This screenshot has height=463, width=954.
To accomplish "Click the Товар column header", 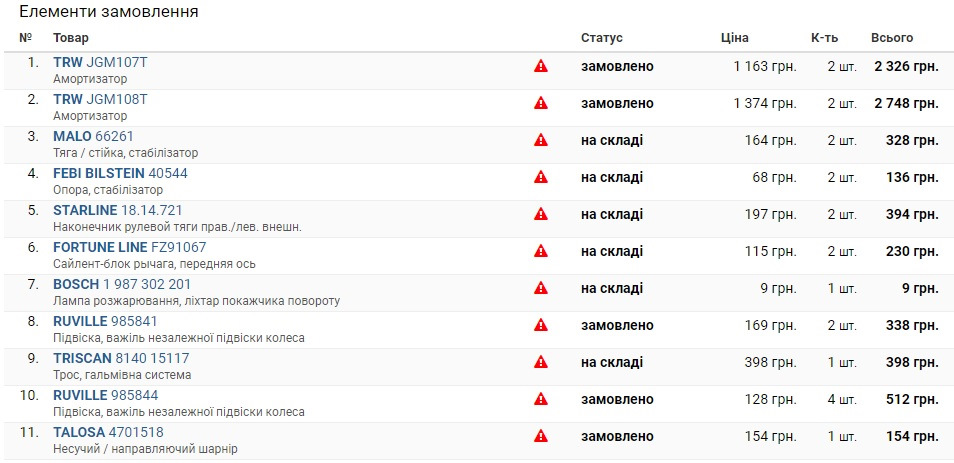I will (x=71, y=38).
